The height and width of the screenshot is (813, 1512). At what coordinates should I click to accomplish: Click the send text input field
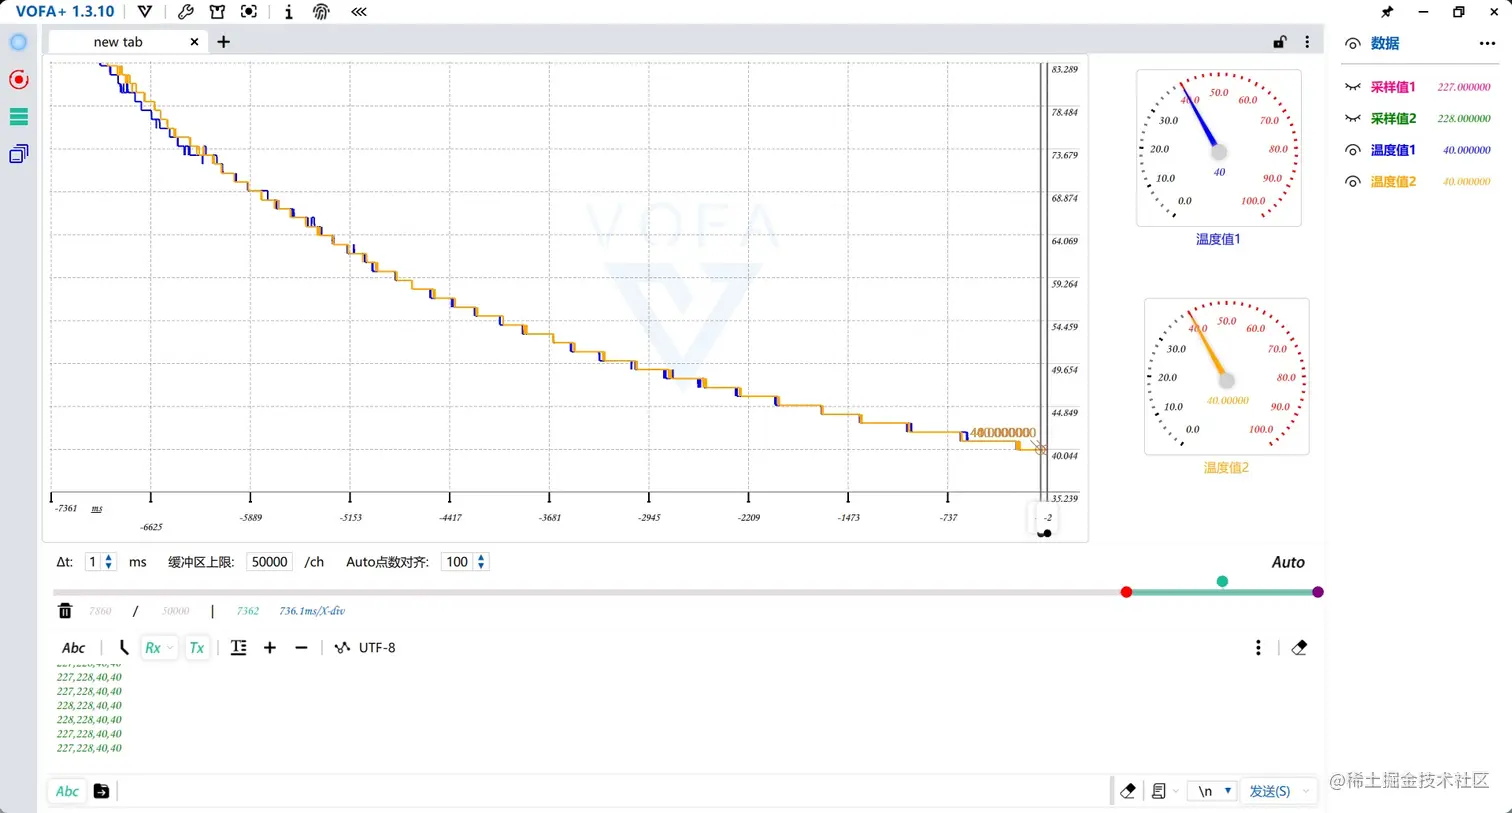click(613, 791)
